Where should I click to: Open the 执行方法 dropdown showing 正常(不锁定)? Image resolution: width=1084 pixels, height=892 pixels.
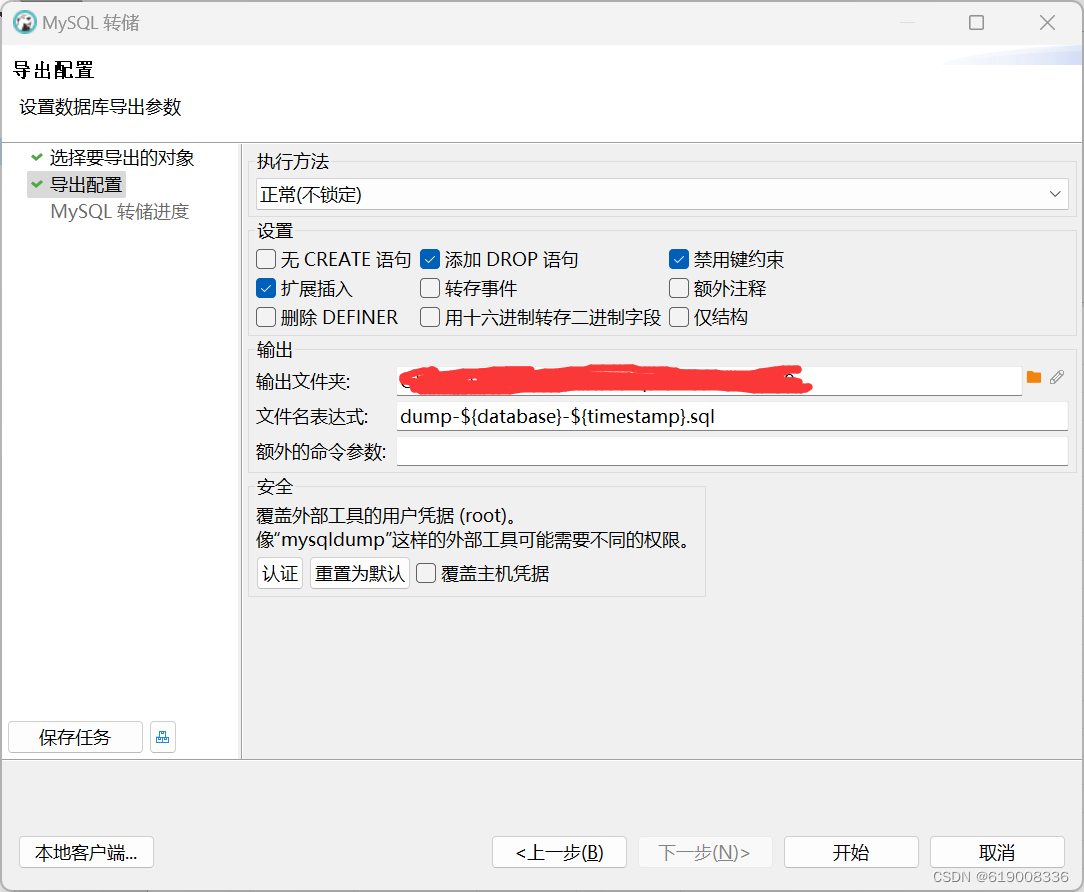(x=662, y=194)
